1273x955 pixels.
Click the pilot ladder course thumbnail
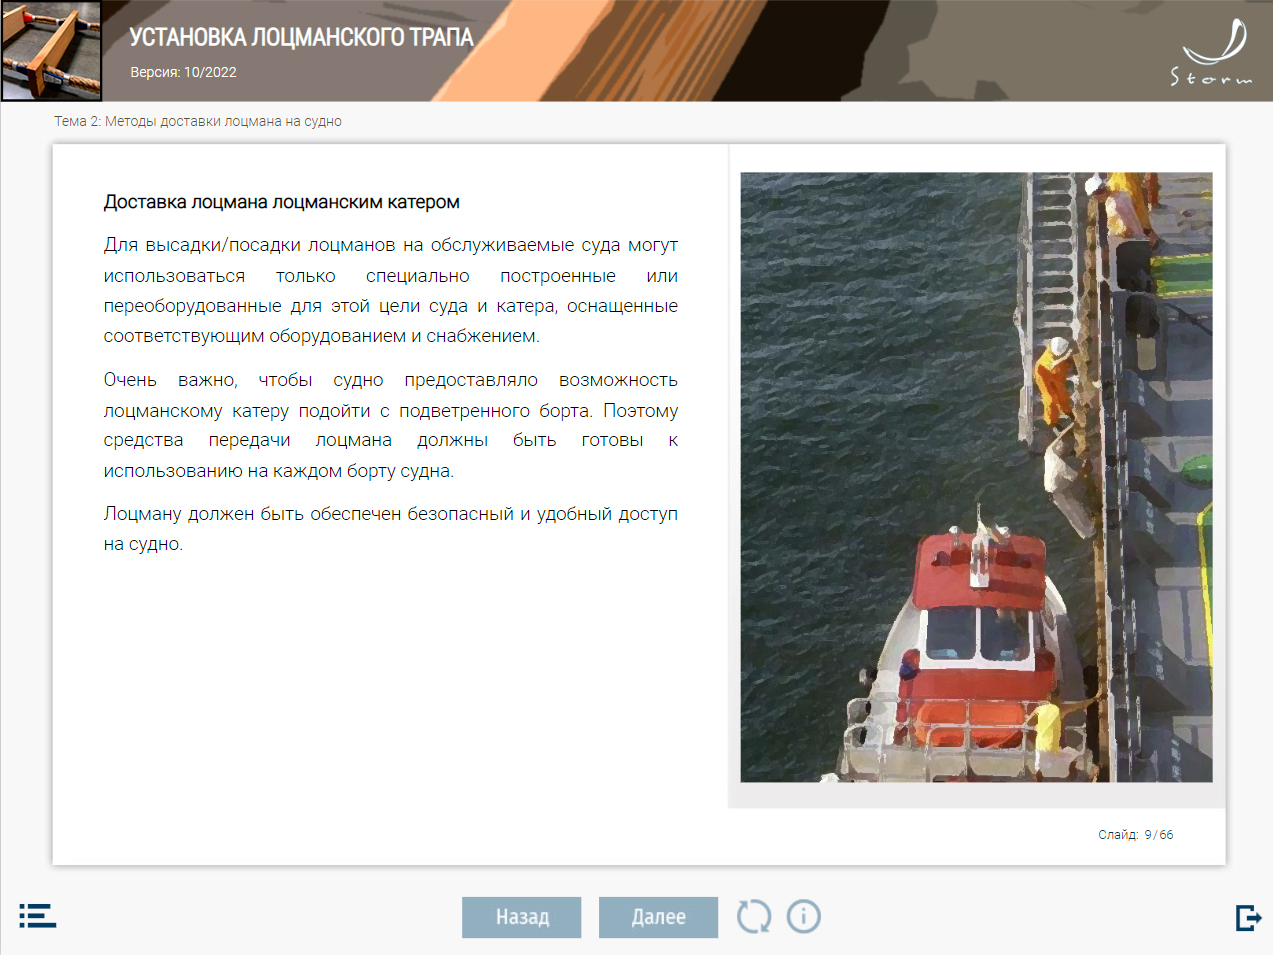click(52, 50)
